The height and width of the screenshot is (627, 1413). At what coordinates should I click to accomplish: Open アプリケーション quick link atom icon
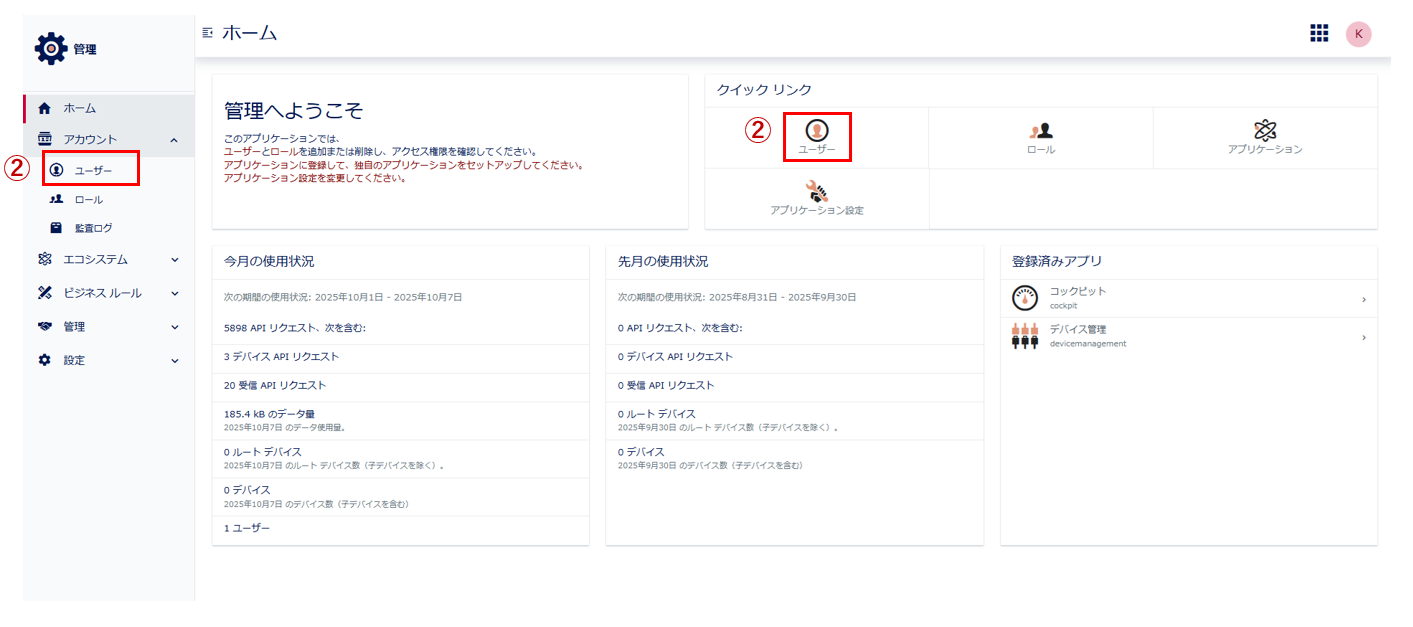coord(1265,130)
